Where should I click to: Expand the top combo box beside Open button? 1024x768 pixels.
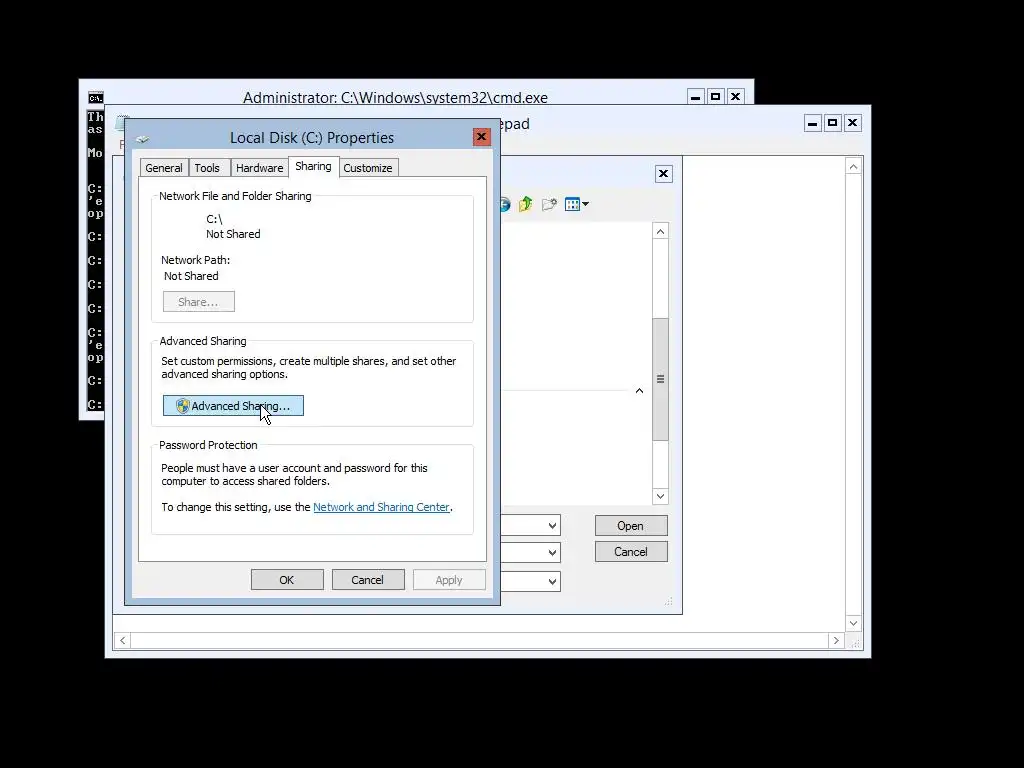click(x=552, y=526)
